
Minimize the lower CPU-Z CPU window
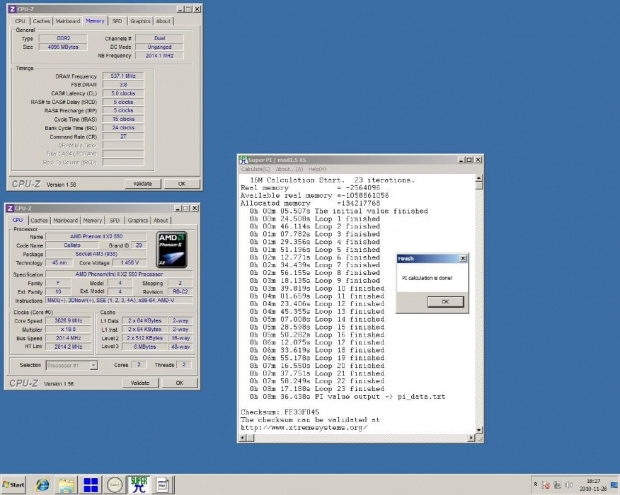(178, 208)
